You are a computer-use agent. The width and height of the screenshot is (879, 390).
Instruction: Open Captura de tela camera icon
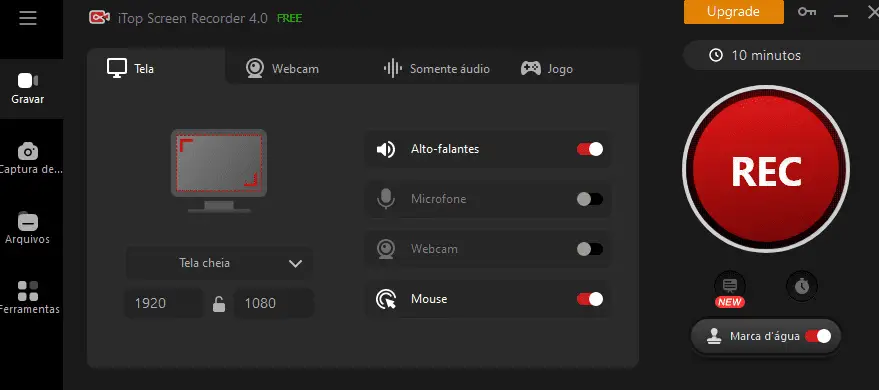coord(27,151)
